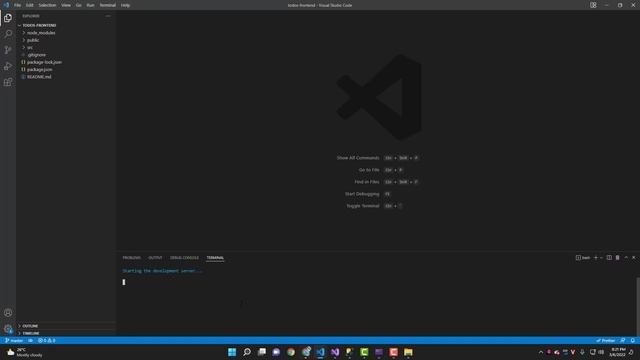Click the feedback icon in status bar
The image size is (640, 360).
point(623,340)
